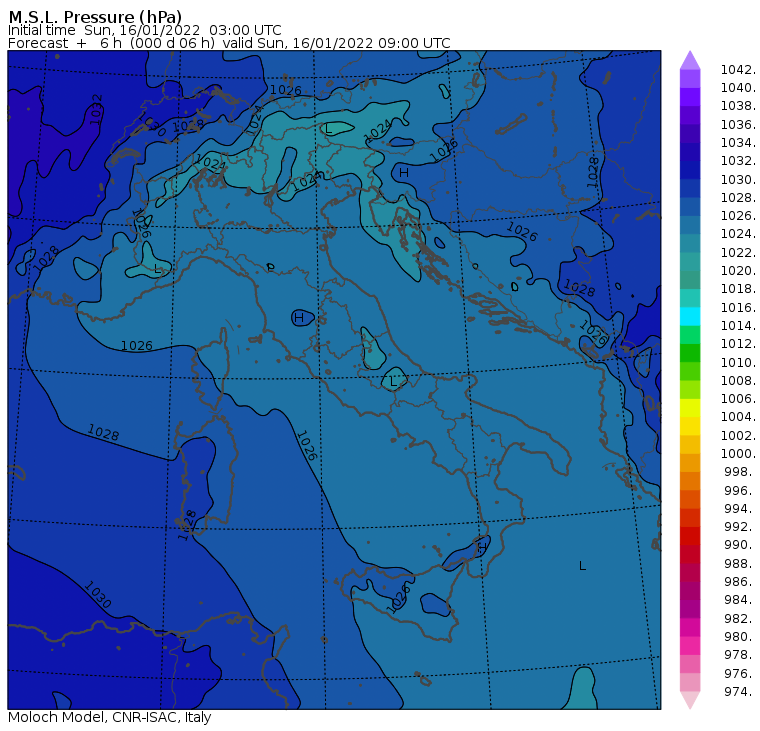Image resolution: width=760 pixels, height=731 pixels.
Task: Click the L marker over the Ionian Sea
Action: pyautogui.click(x=583, y=566)
